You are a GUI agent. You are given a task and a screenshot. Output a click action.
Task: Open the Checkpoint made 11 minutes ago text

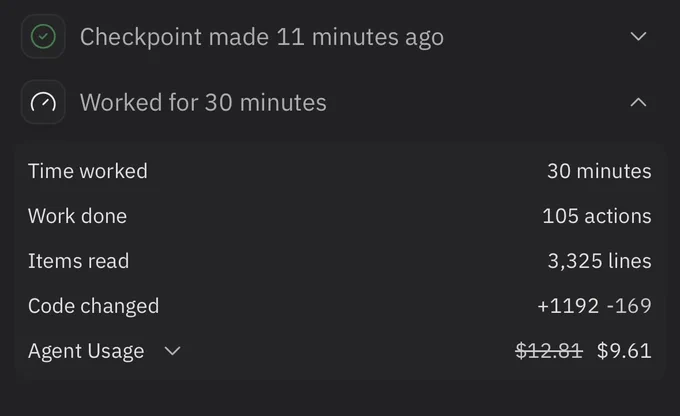[262, 37]
